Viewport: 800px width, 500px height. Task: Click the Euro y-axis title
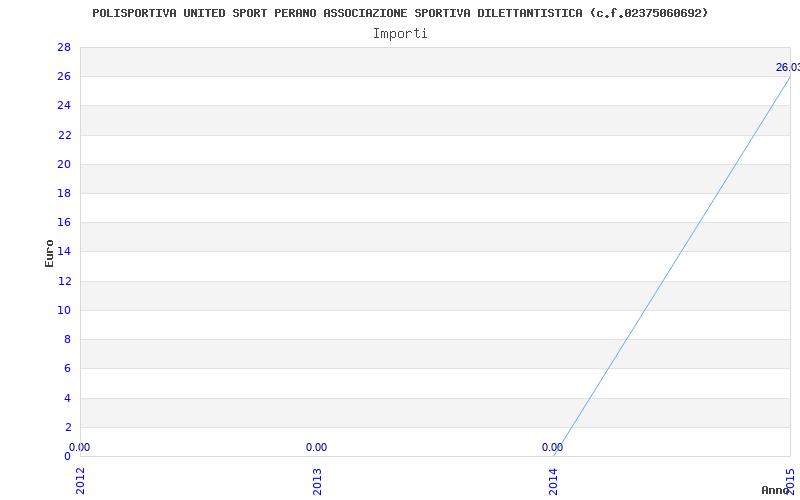click(x=49, y=253)
